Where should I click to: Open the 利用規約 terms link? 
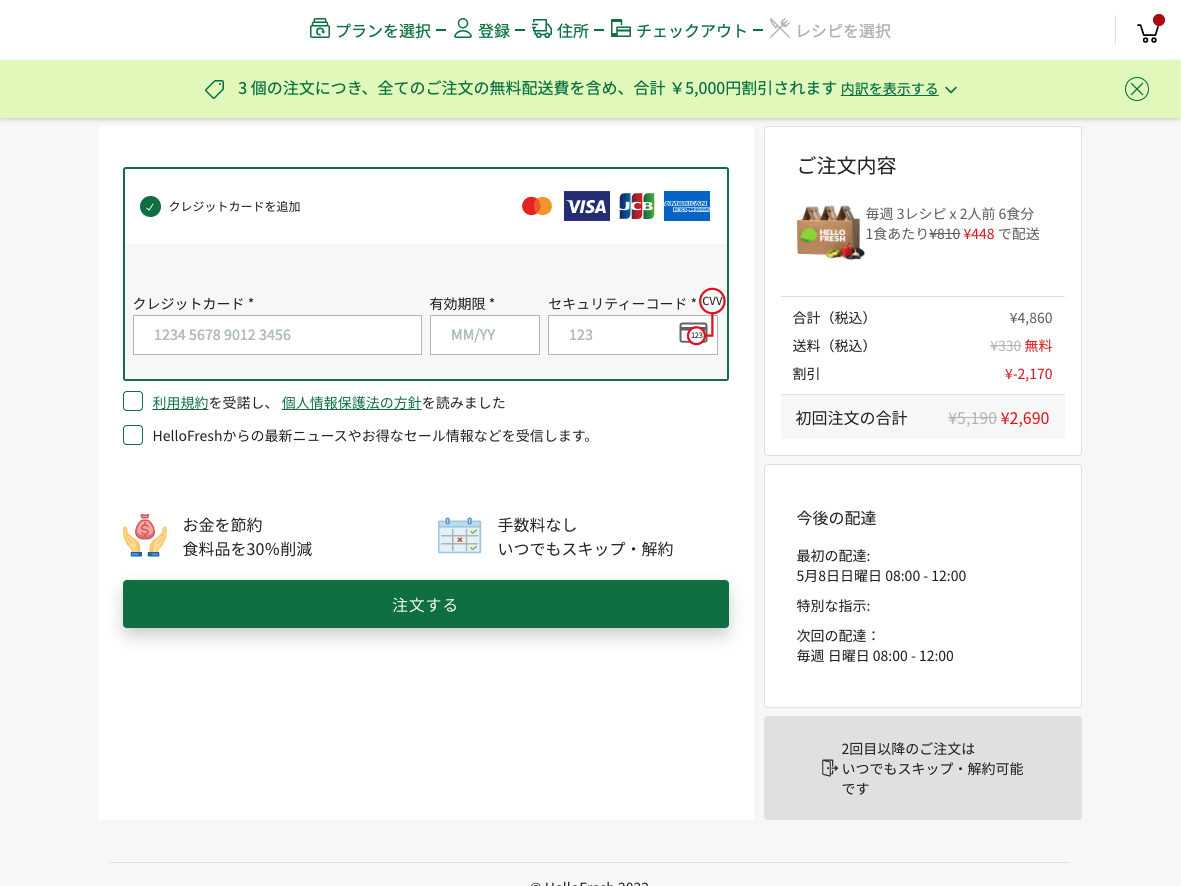pyautogui.click(x=180, y=403)
